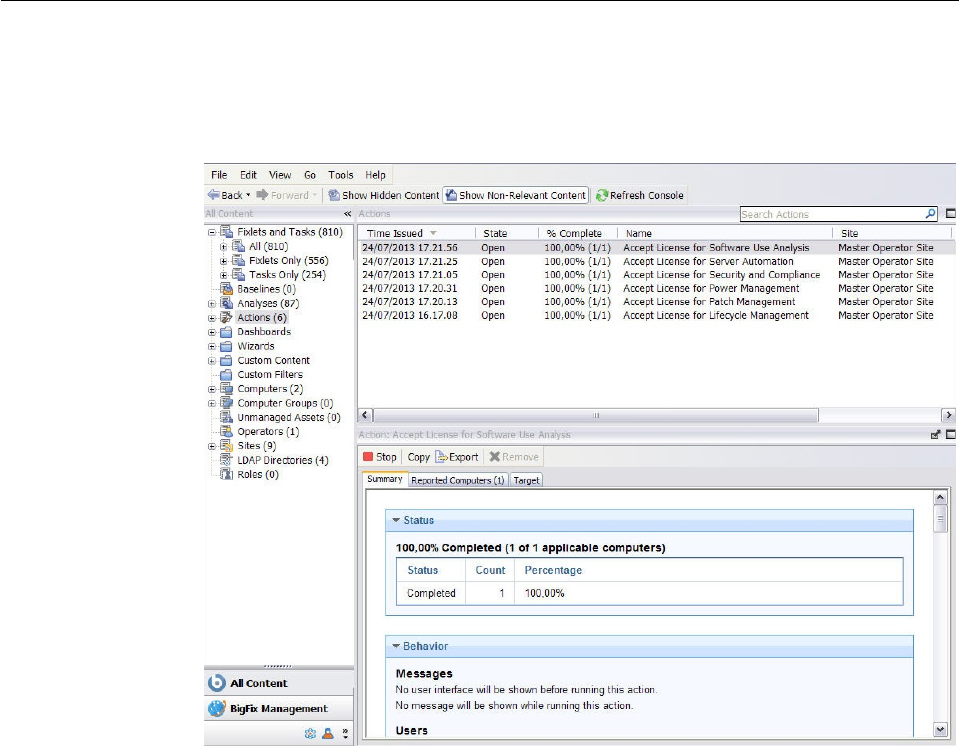Screen dimensions: 959x746
Task: Open the Baselines icon in tree
Action: 226,289
